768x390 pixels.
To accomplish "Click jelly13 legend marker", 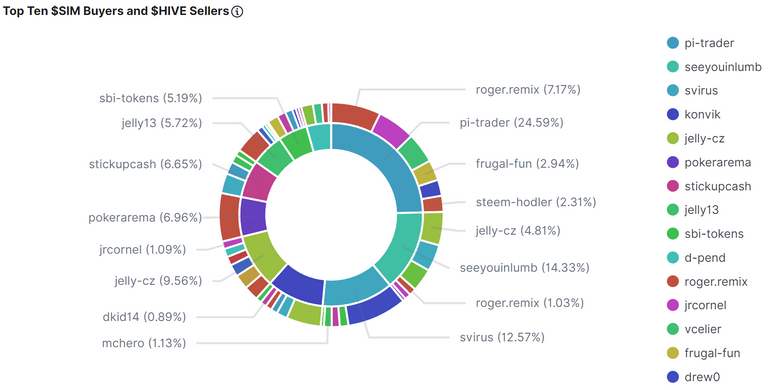I will [673, 210].
